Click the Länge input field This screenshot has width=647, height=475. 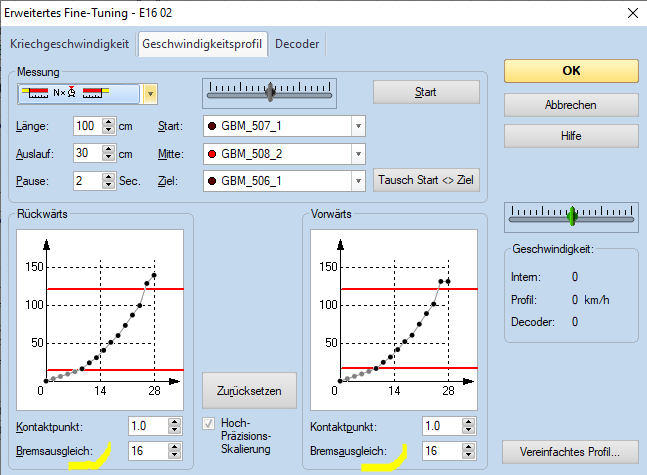88,126
